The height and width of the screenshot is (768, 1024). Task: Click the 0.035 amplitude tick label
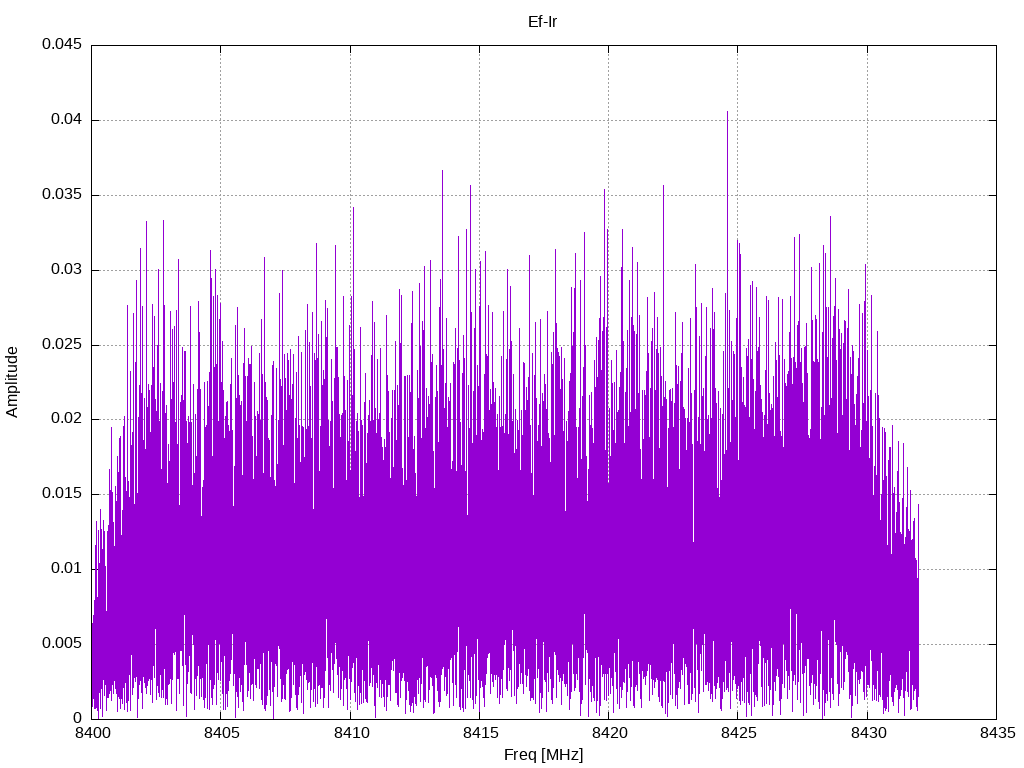(62, 195)
